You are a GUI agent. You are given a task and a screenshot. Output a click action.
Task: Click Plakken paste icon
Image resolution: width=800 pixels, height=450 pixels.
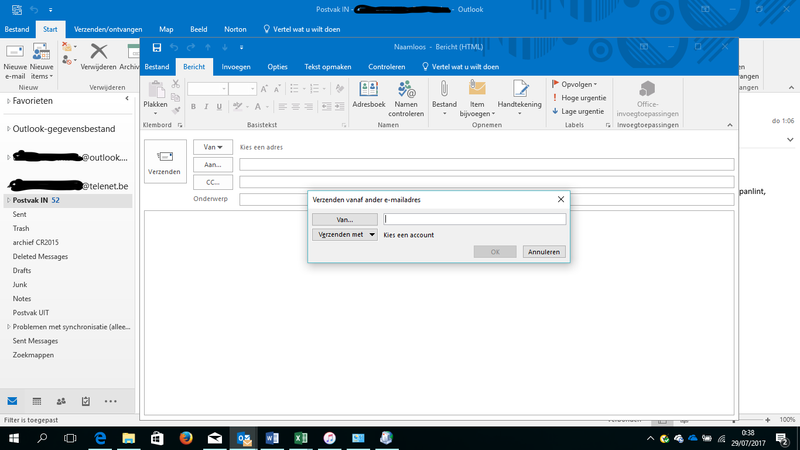pos(155,90)
